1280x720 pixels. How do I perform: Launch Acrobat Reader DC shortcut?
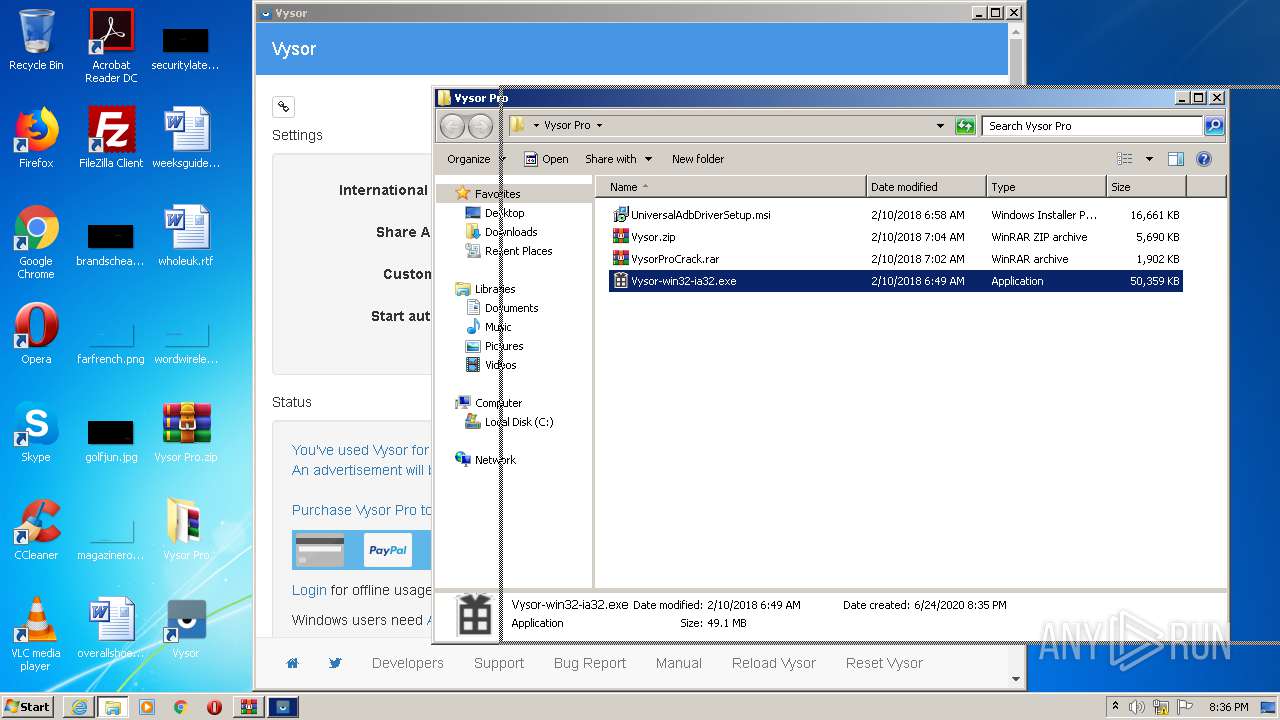coord(111,46)
